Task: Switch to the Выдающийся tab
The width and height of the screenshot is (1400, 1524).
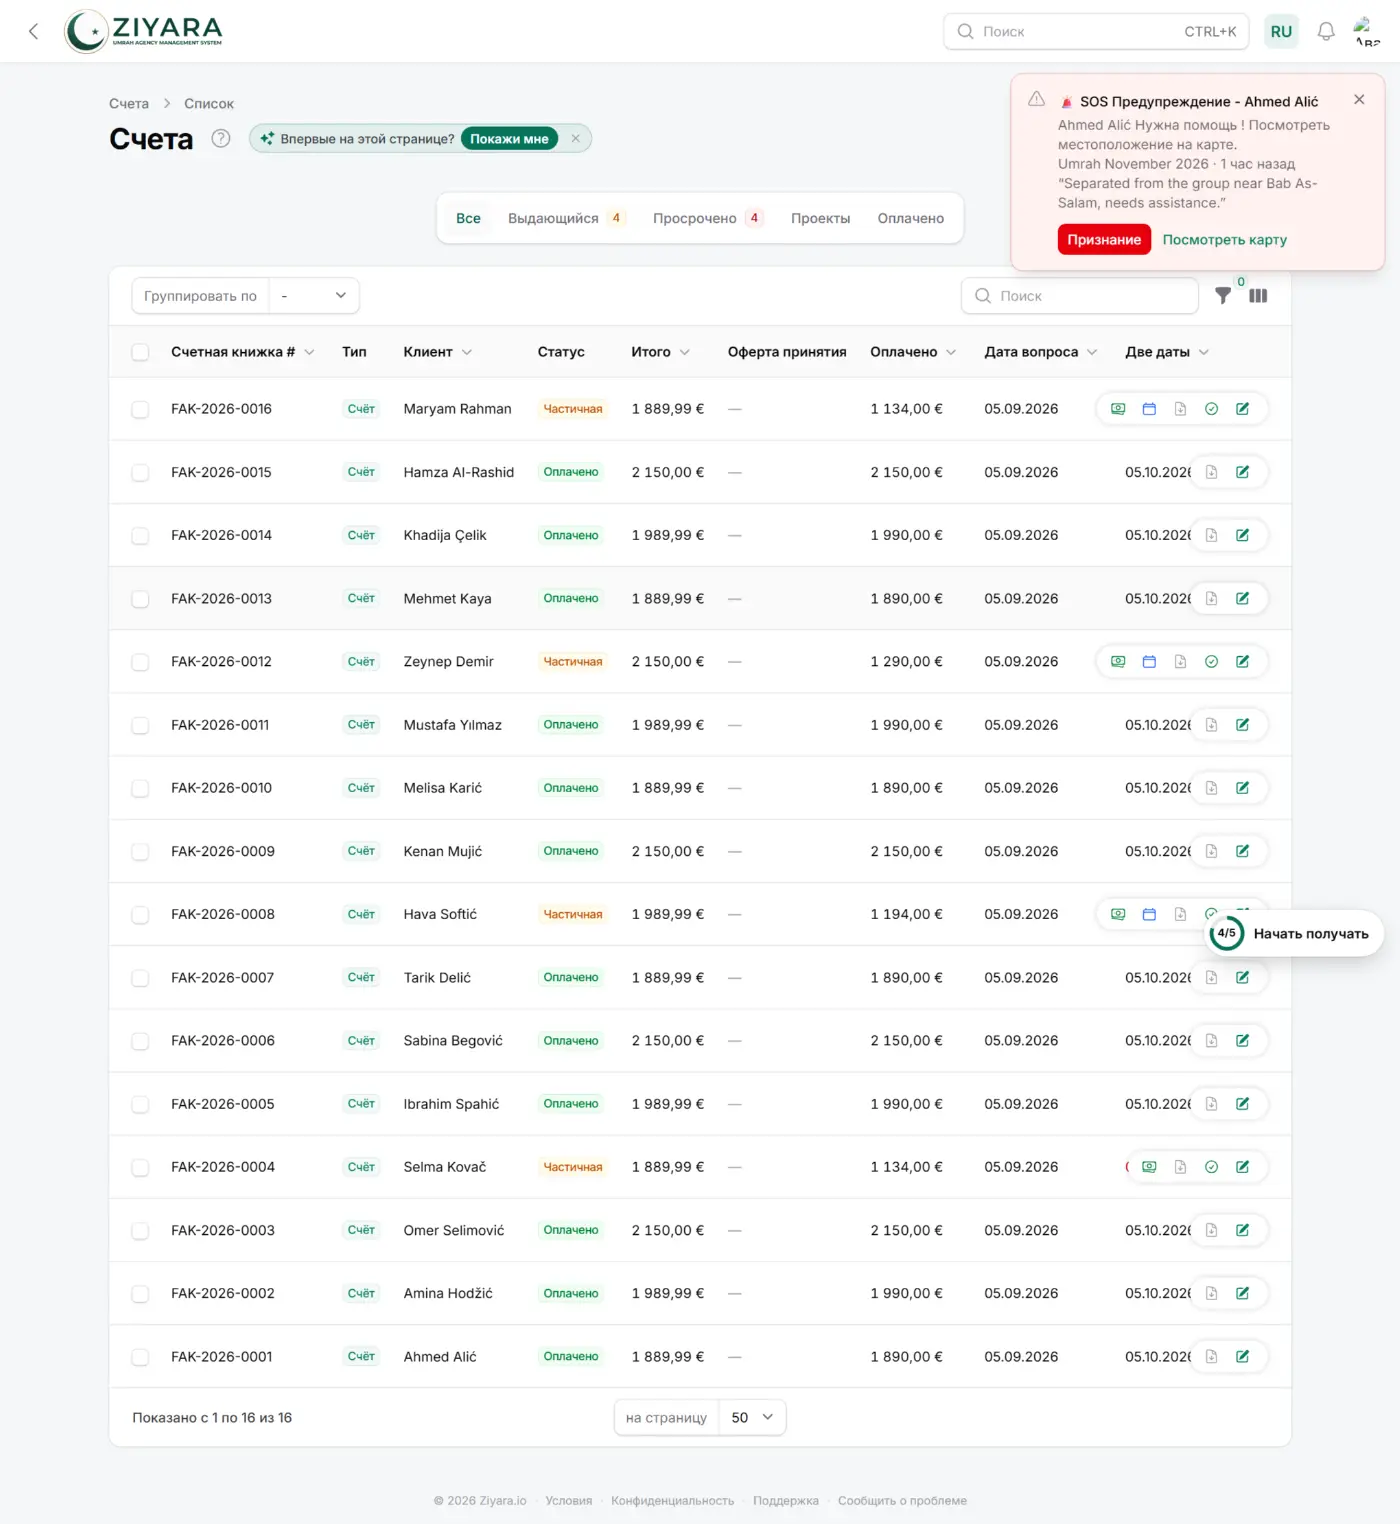Action: point(566,218)
